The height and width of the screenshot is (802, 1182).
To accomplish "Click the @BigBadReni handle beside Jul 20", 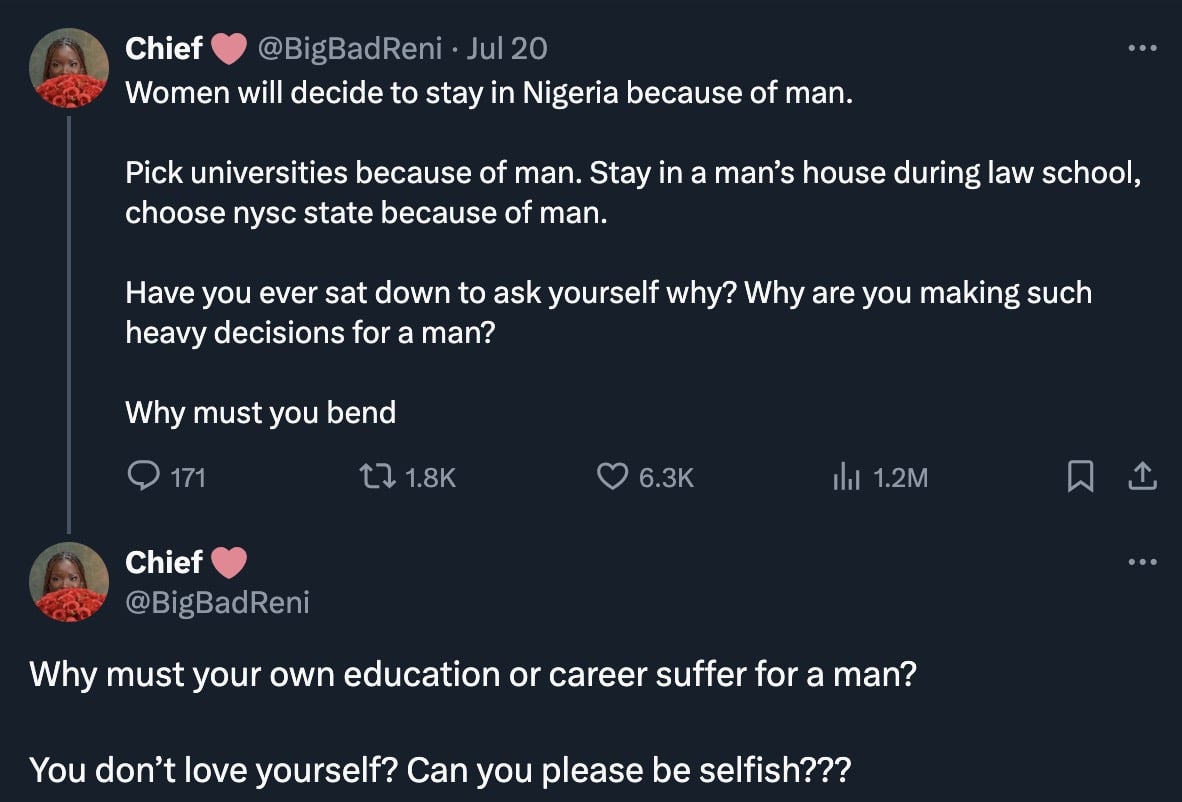I will [352, 48].
